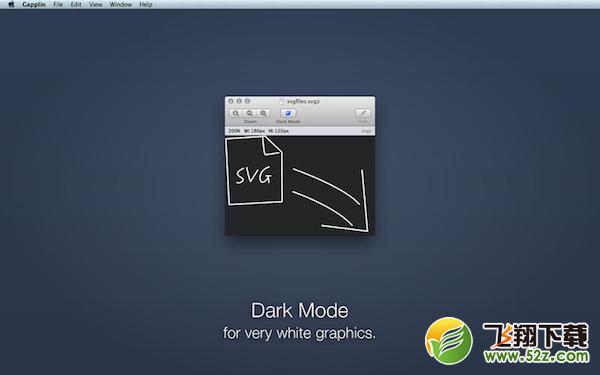Open the Apple menu
The width and height of the screenshot is (600, 375).
(11, 4)
